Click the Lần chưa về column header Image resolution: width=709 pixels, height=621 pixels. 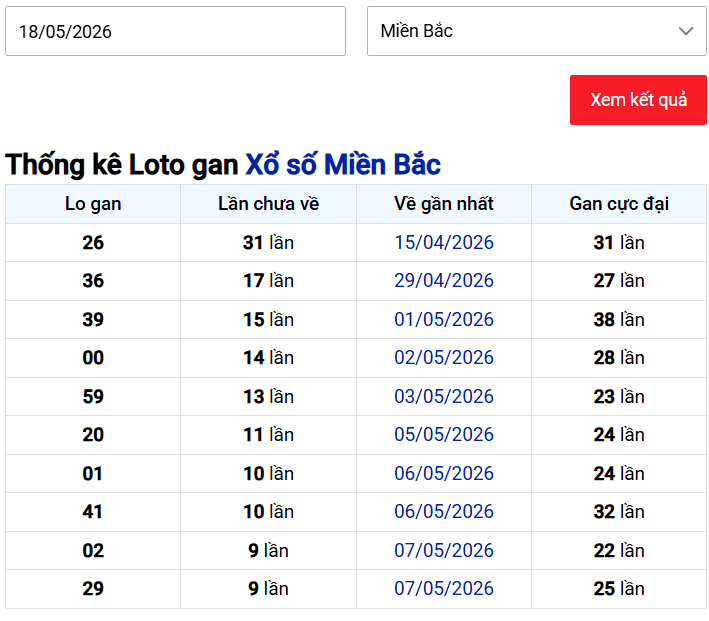(x=269, y=204)
